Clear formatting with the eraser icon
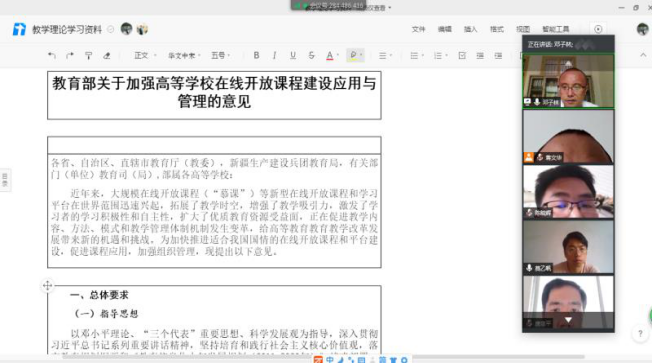This screenshot has width=652, height=364. pos(107,55)
